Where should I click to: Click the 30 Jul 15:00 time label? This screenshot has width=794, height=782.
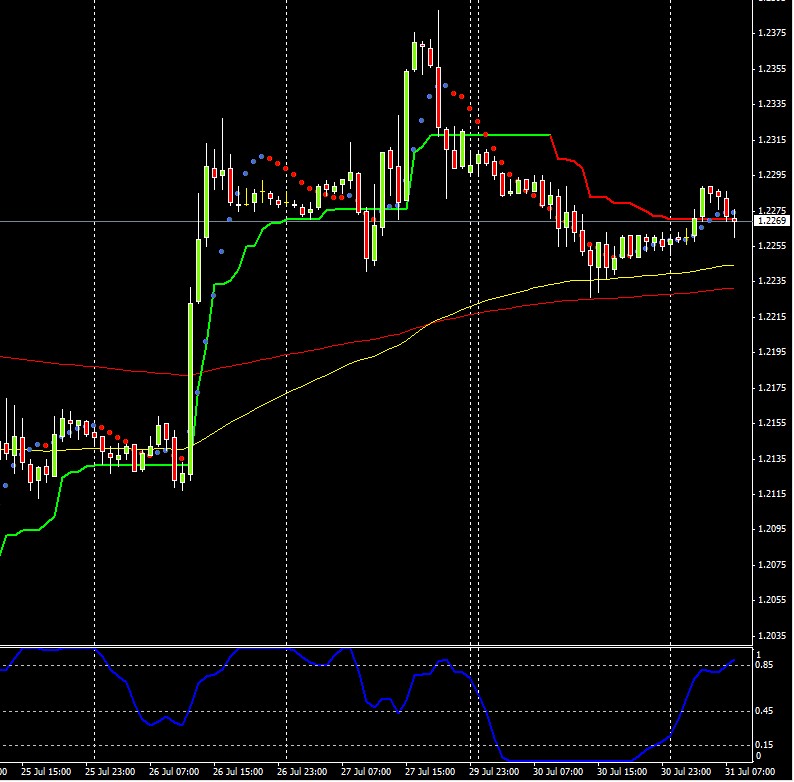[x=622, y=772]
